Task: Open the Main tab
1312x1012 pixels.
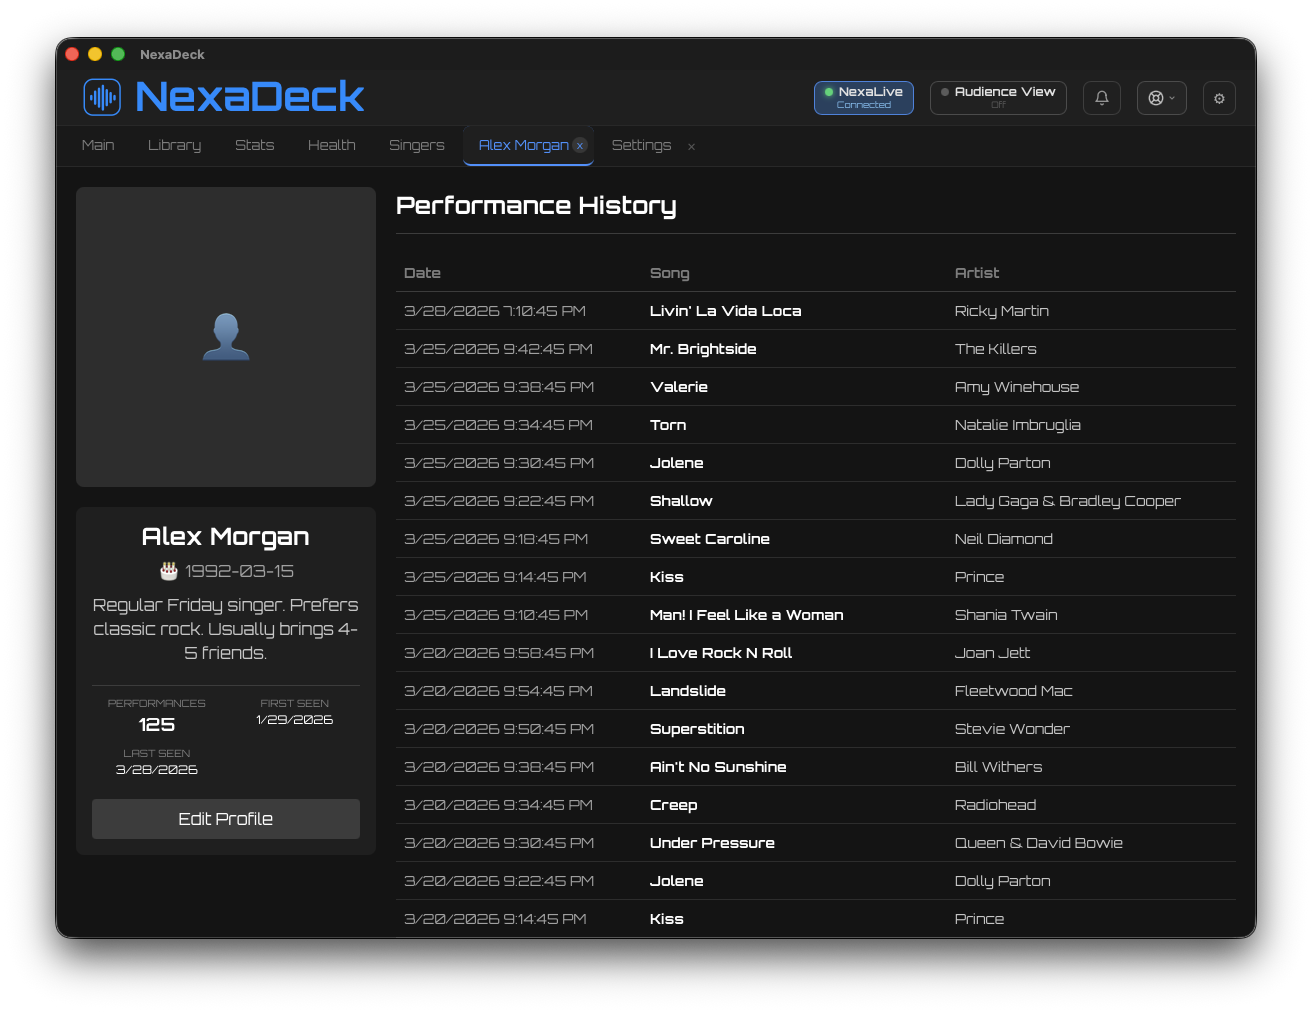Action: (98, 145)
